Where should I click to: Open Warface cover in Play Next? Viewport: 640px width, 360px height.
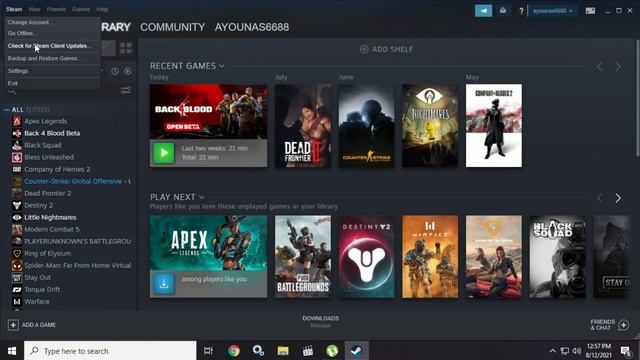point(430,257)
